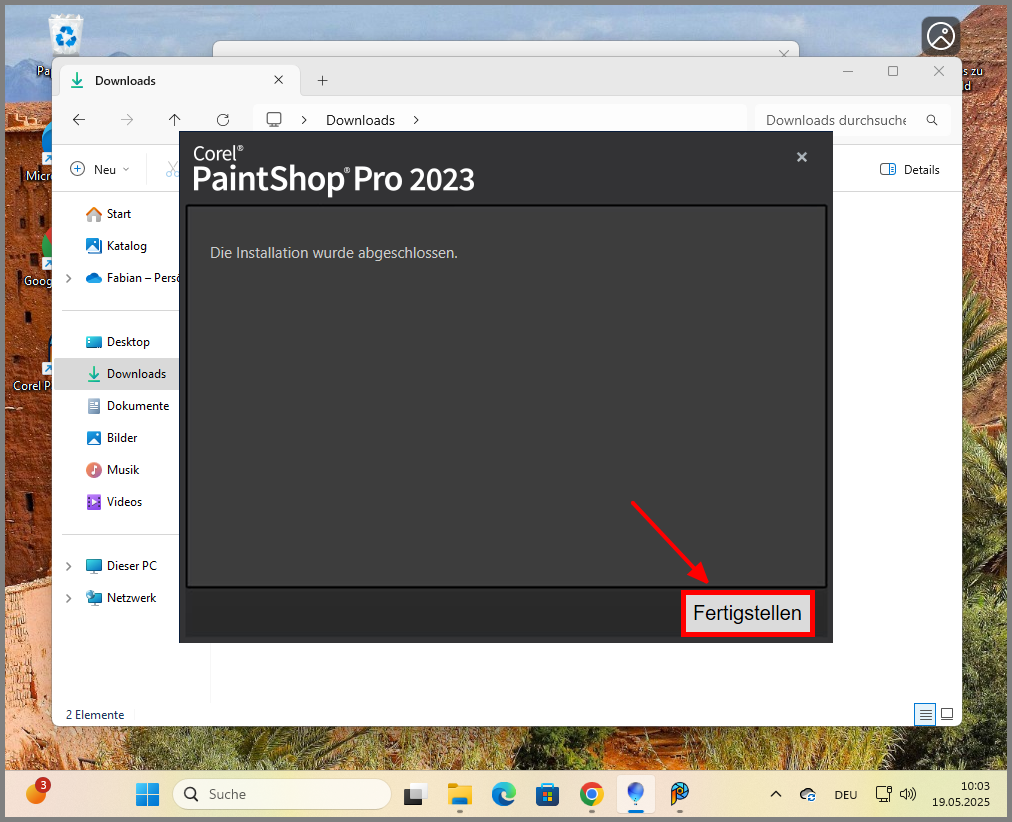Switch to large icons view at the bottom right

pos(946,714)
